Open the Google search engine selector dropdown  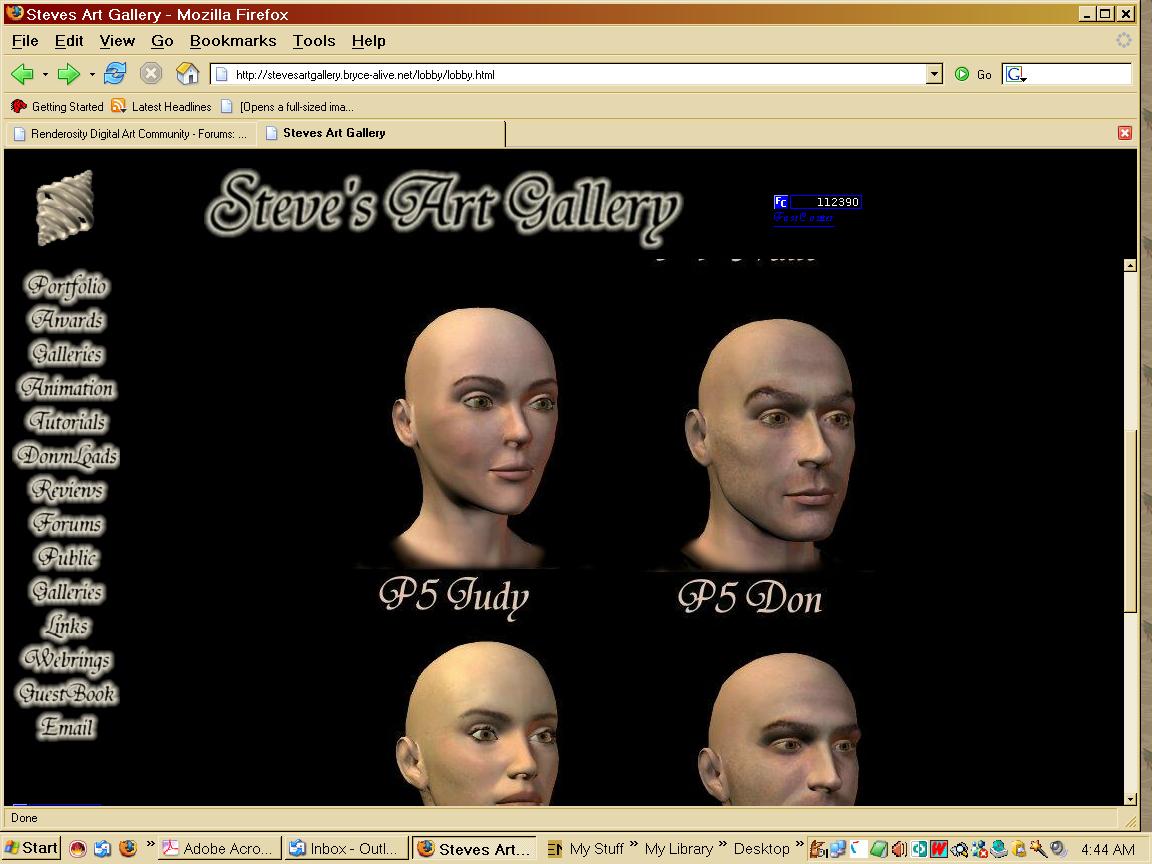point(1017,74)
